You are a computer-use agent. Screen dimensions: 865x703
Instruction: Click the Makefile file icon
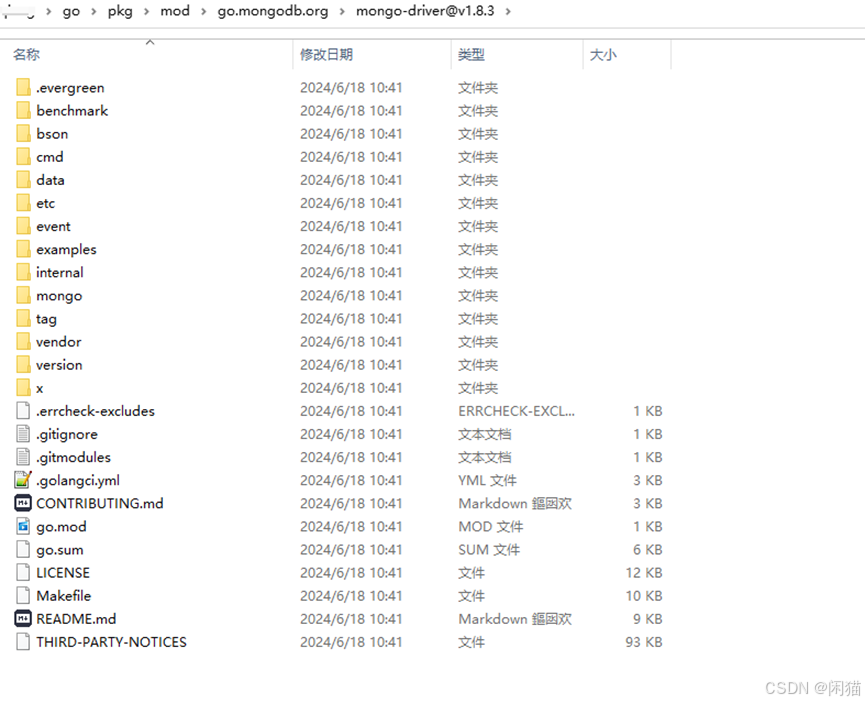point(23,596)
